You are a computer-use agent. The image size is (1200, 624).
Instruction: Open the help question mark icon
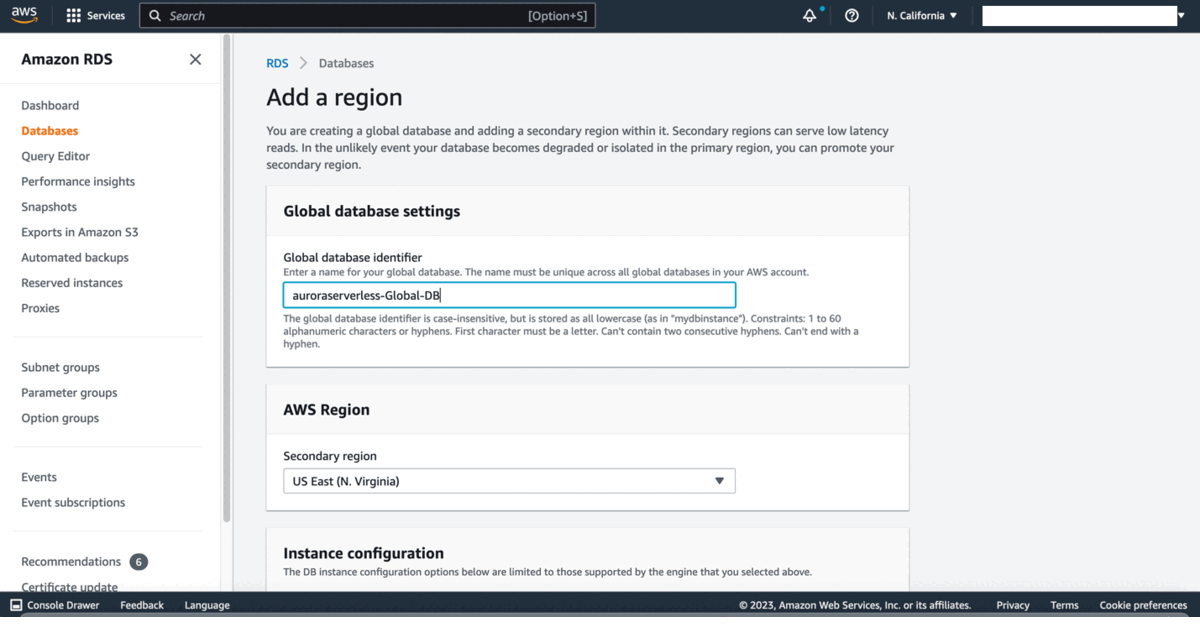tap(852, 16)
